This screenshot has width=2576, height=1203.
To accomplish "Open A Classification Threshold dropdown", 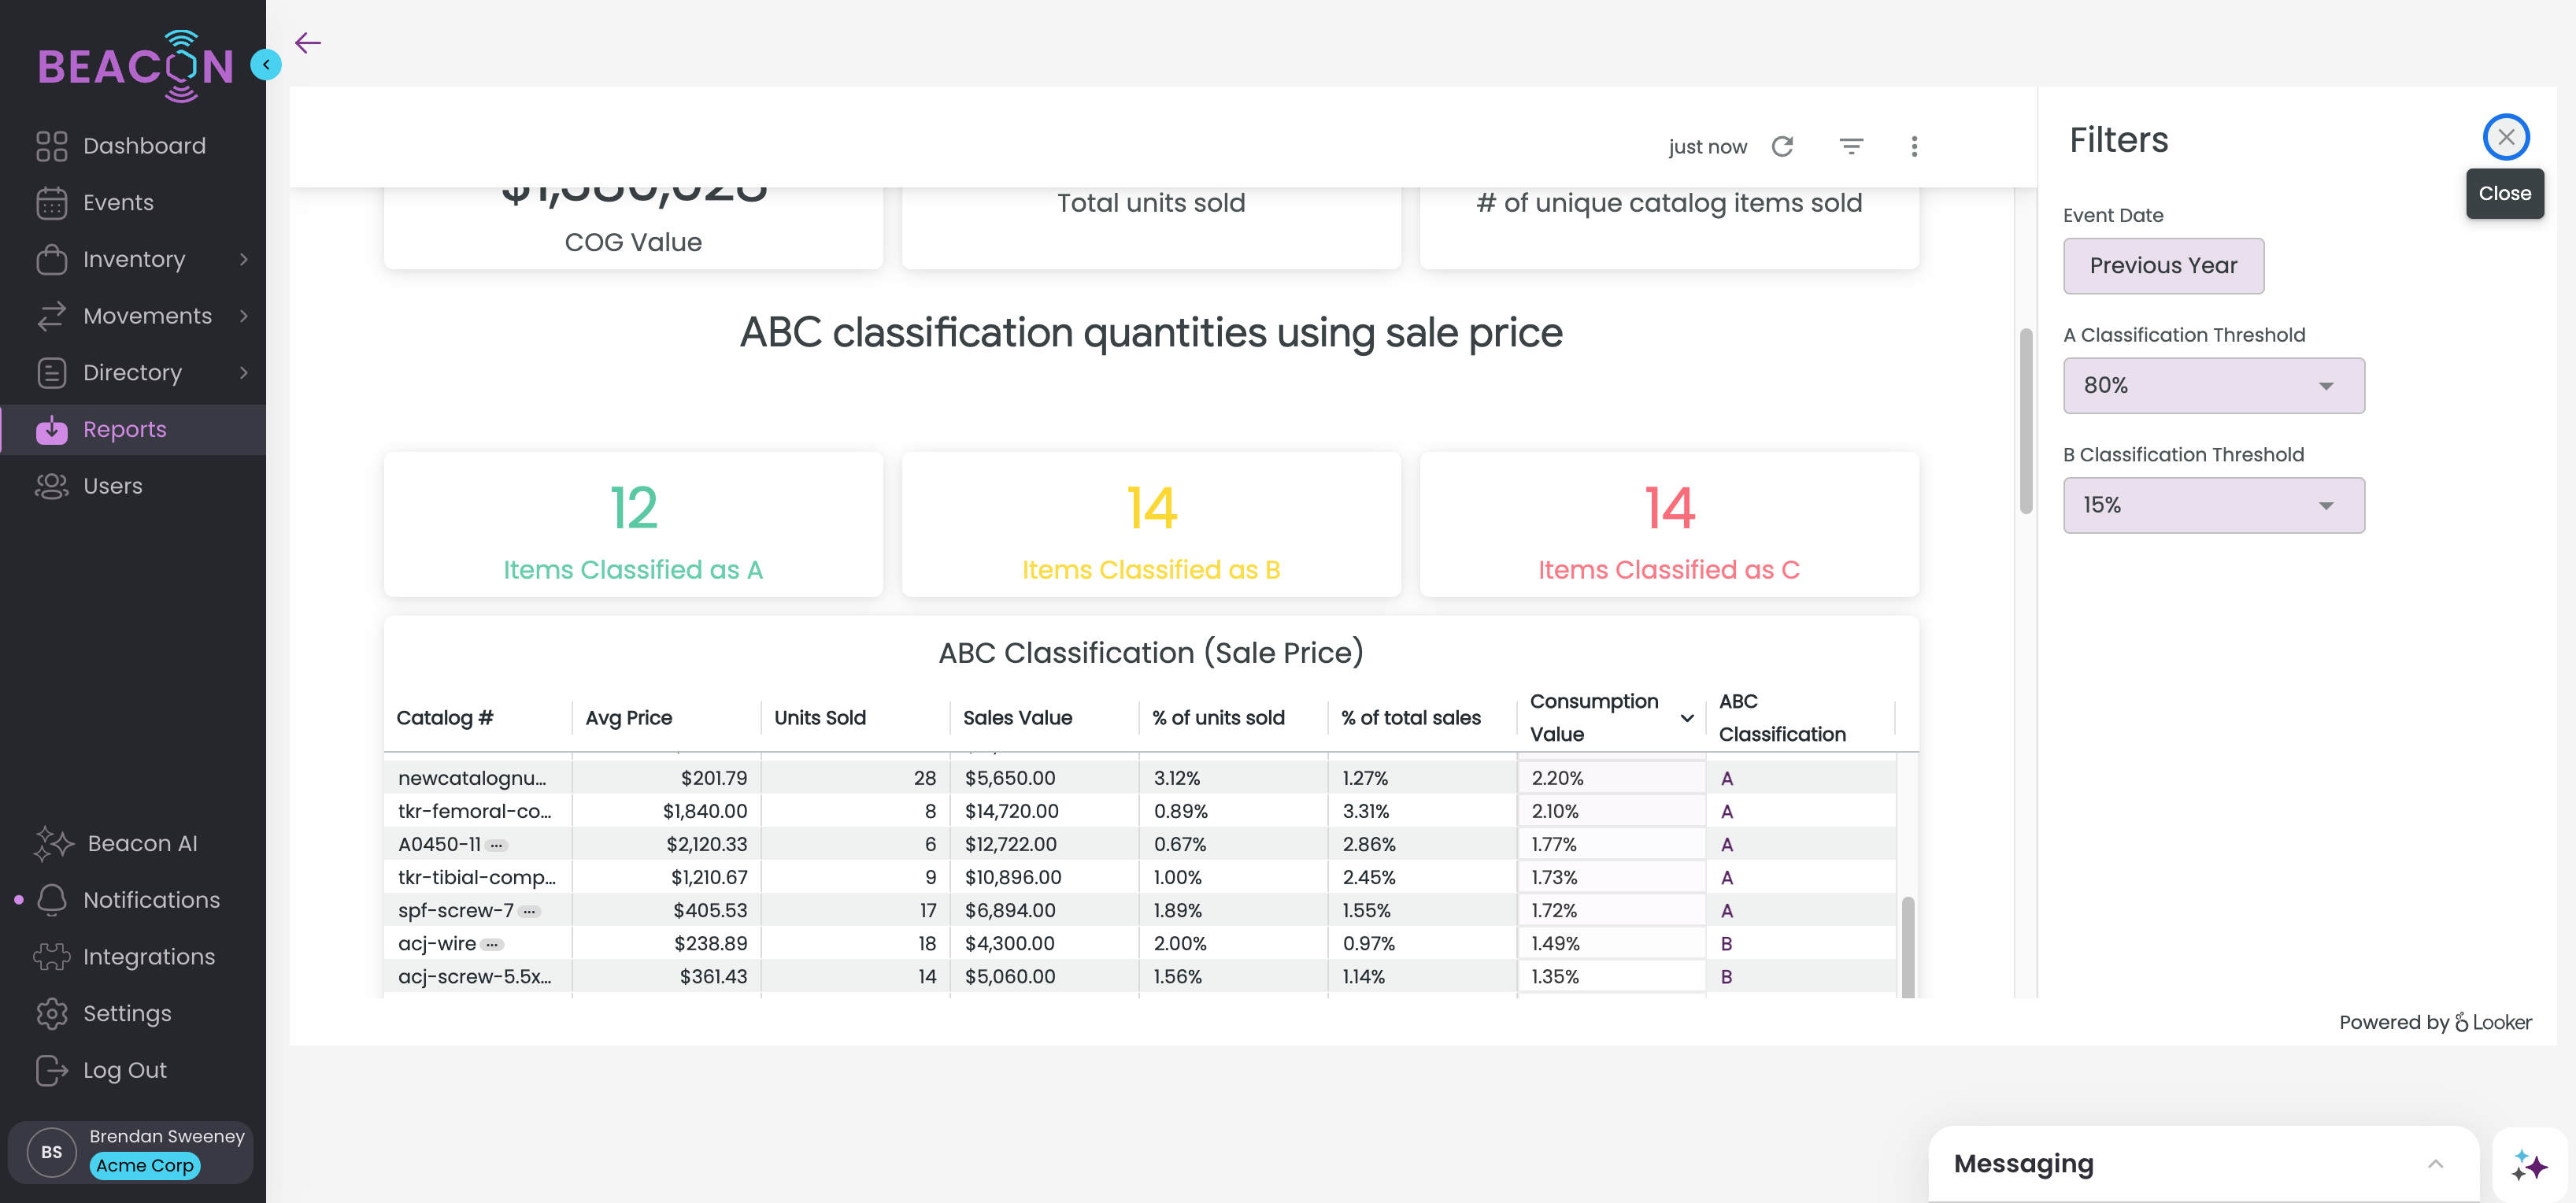I will 2213,386.
